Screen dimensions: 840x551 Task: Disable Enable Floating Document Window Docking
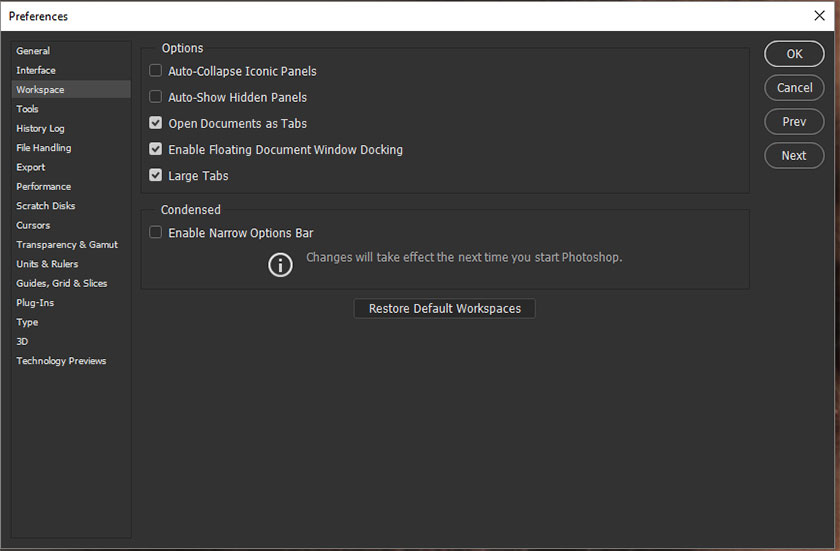coord(155,149)
